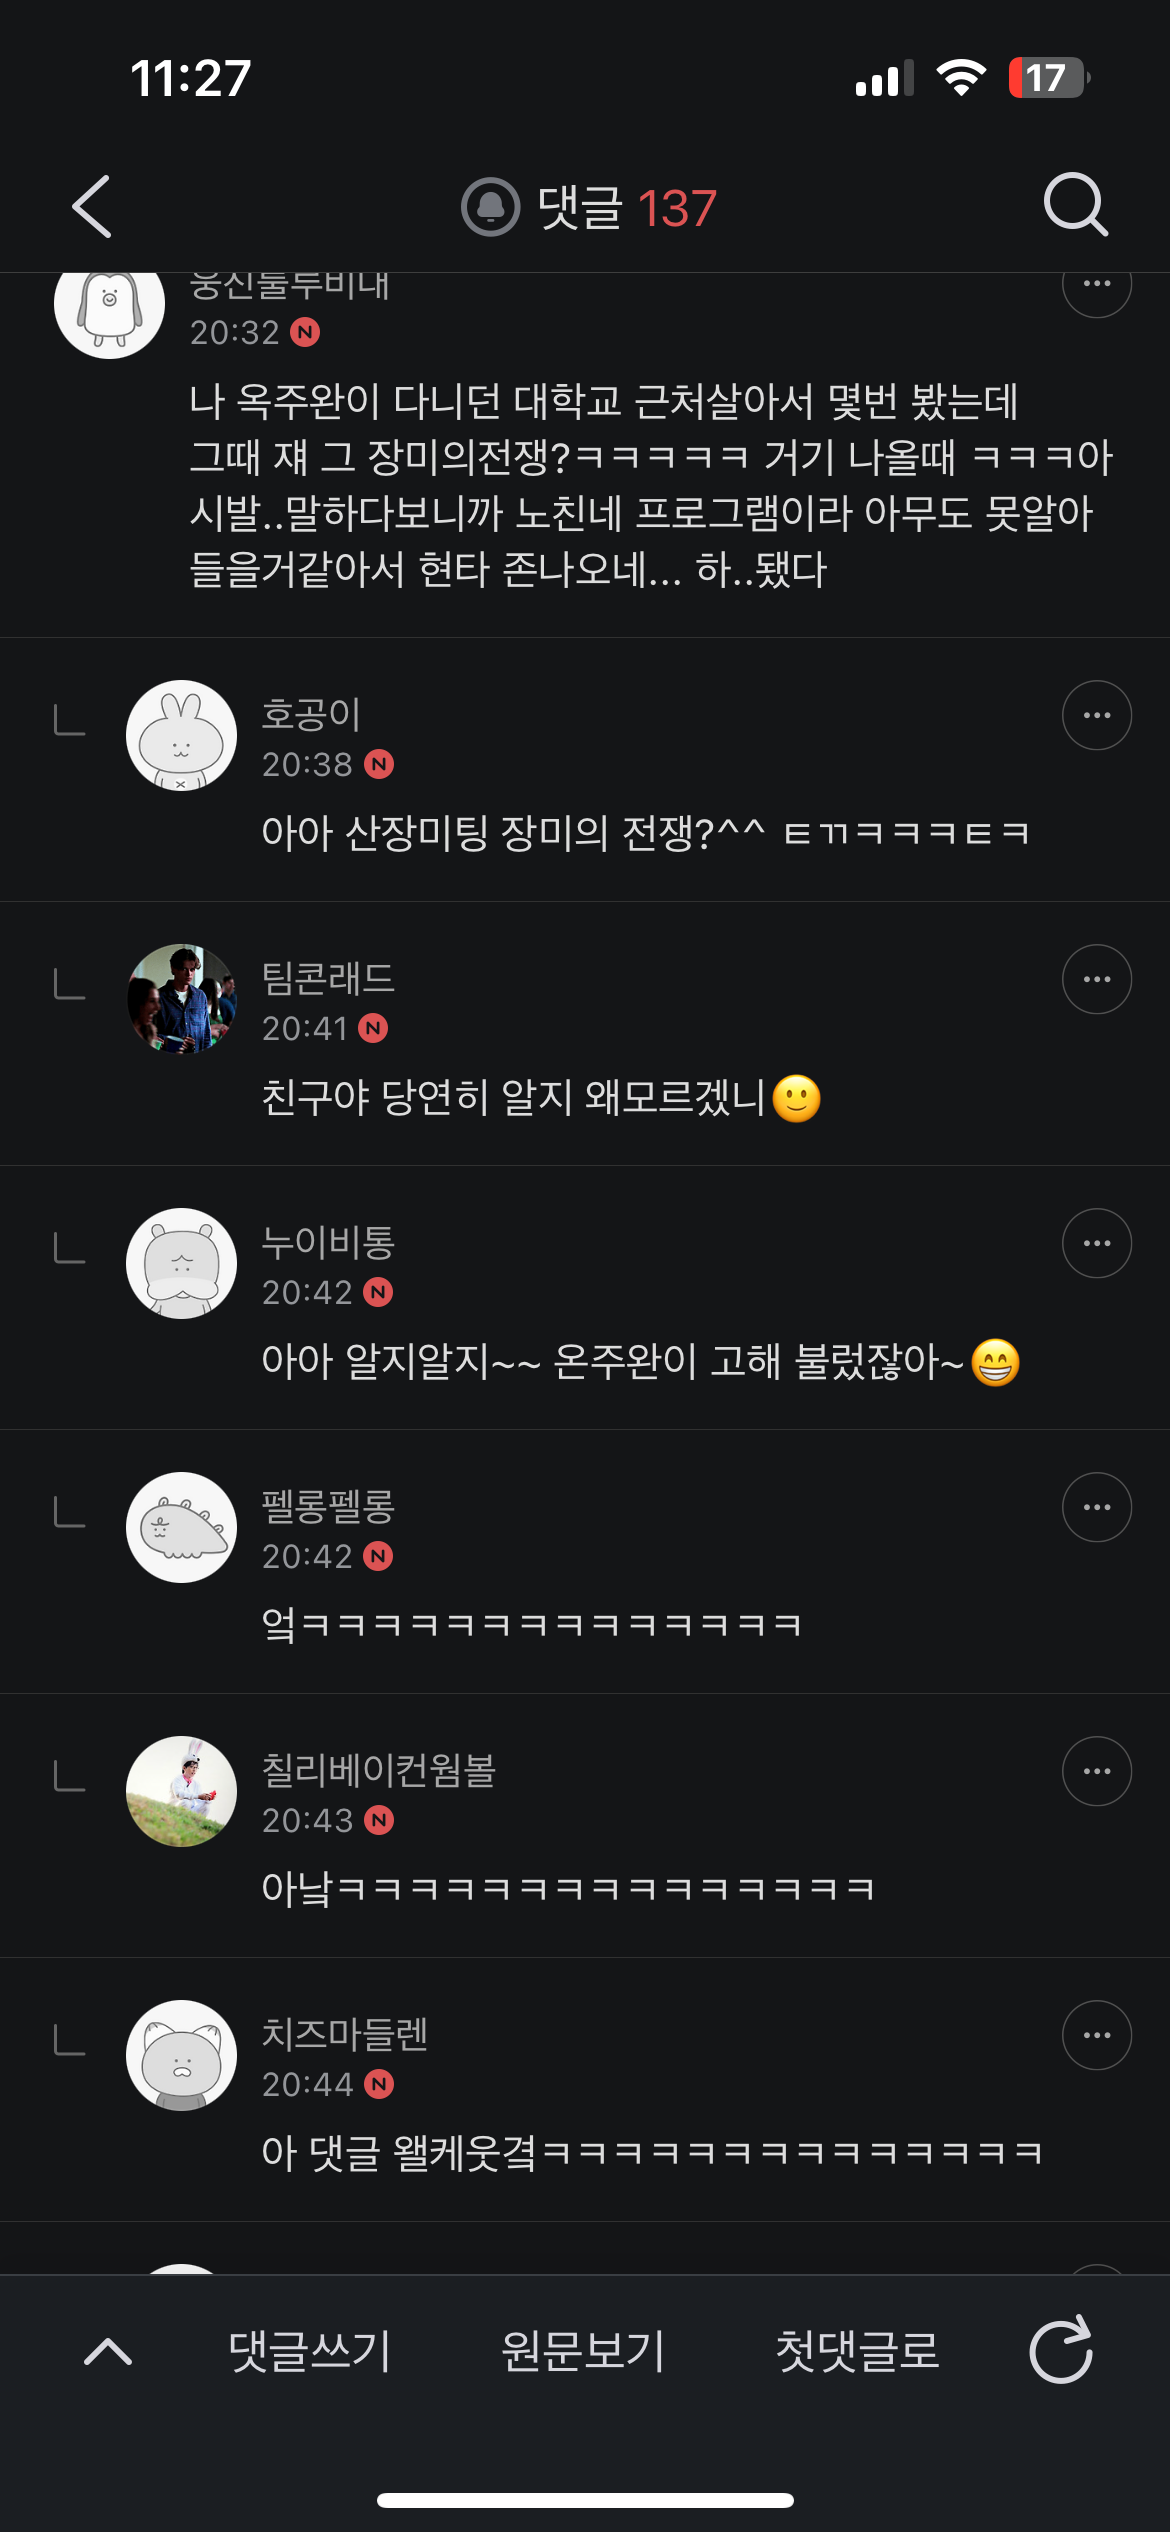Tap the three-dot menu on 치즈마들렌's comment

coord(1096,2035)
